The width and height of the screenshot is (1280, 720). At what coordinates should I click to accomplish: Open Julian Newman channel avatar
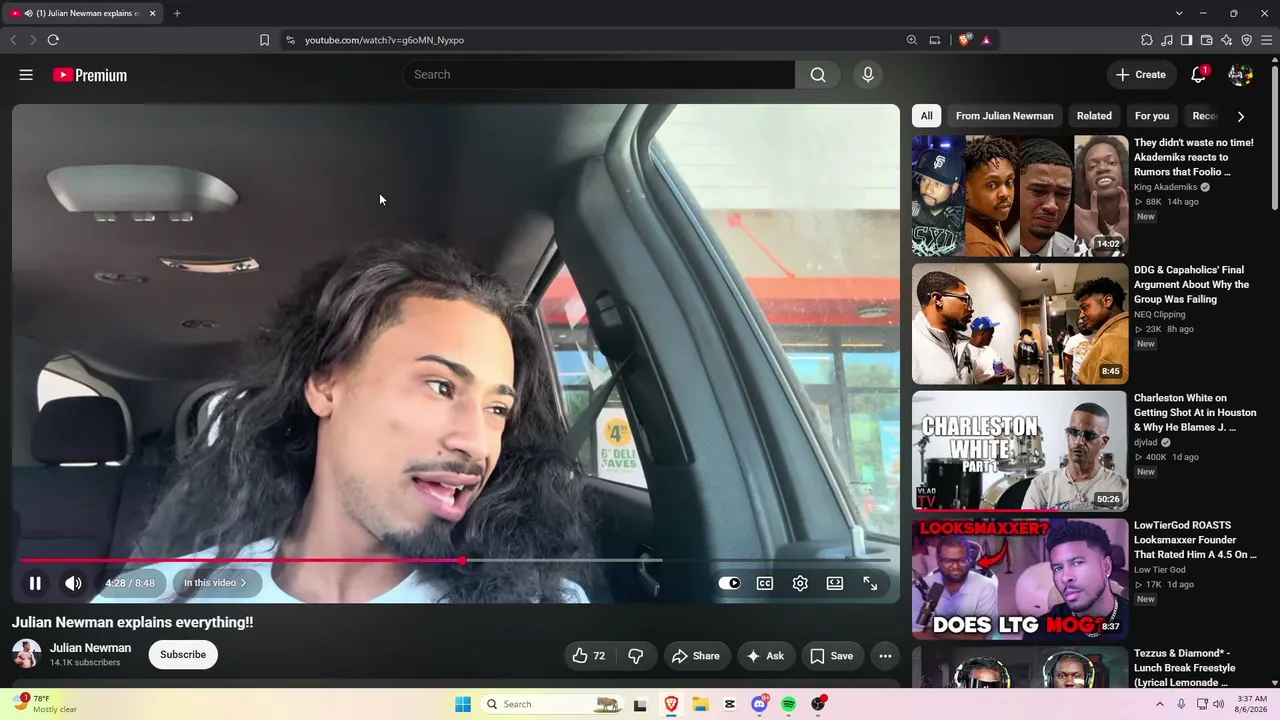coord(27,654)
